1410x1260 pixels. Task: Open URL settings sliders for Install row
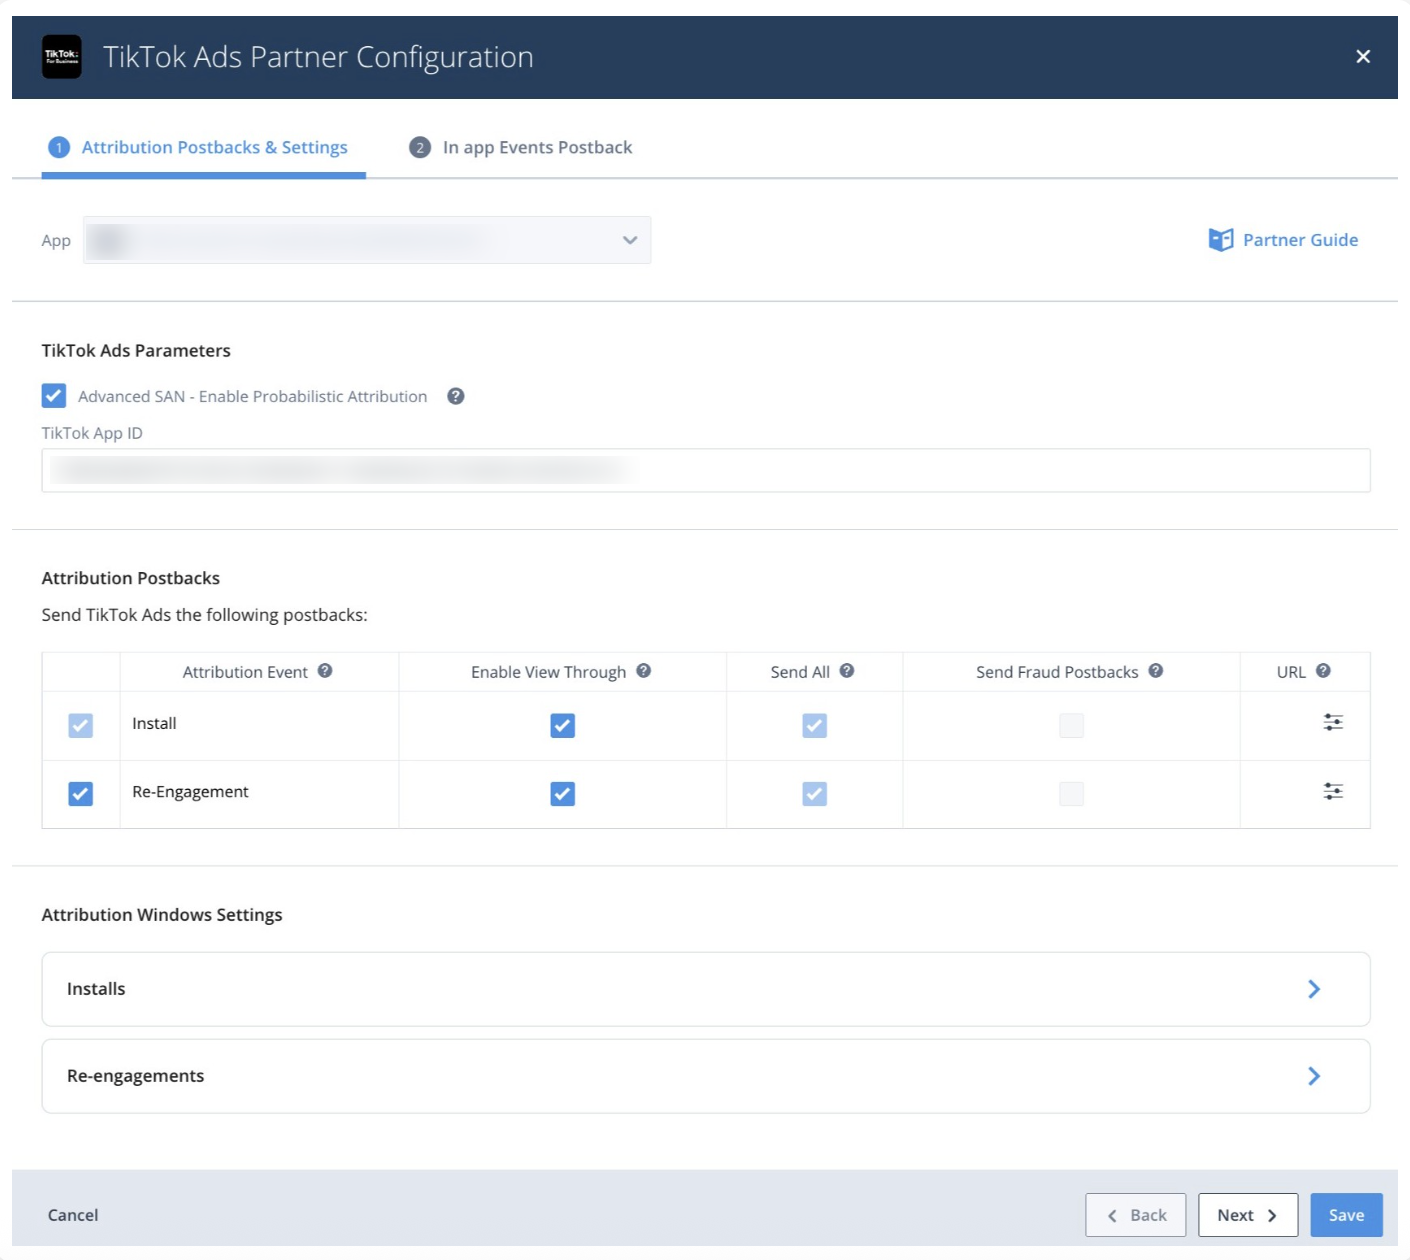click(1333, 722)
